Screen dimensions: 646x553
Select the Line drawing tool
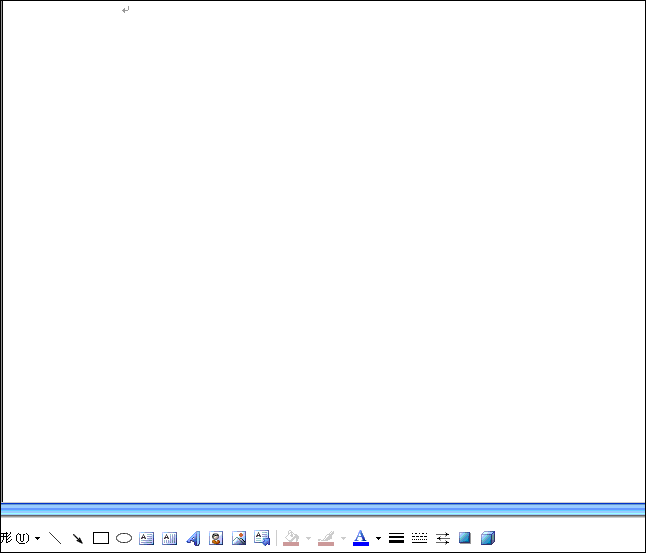click(55, 538)
